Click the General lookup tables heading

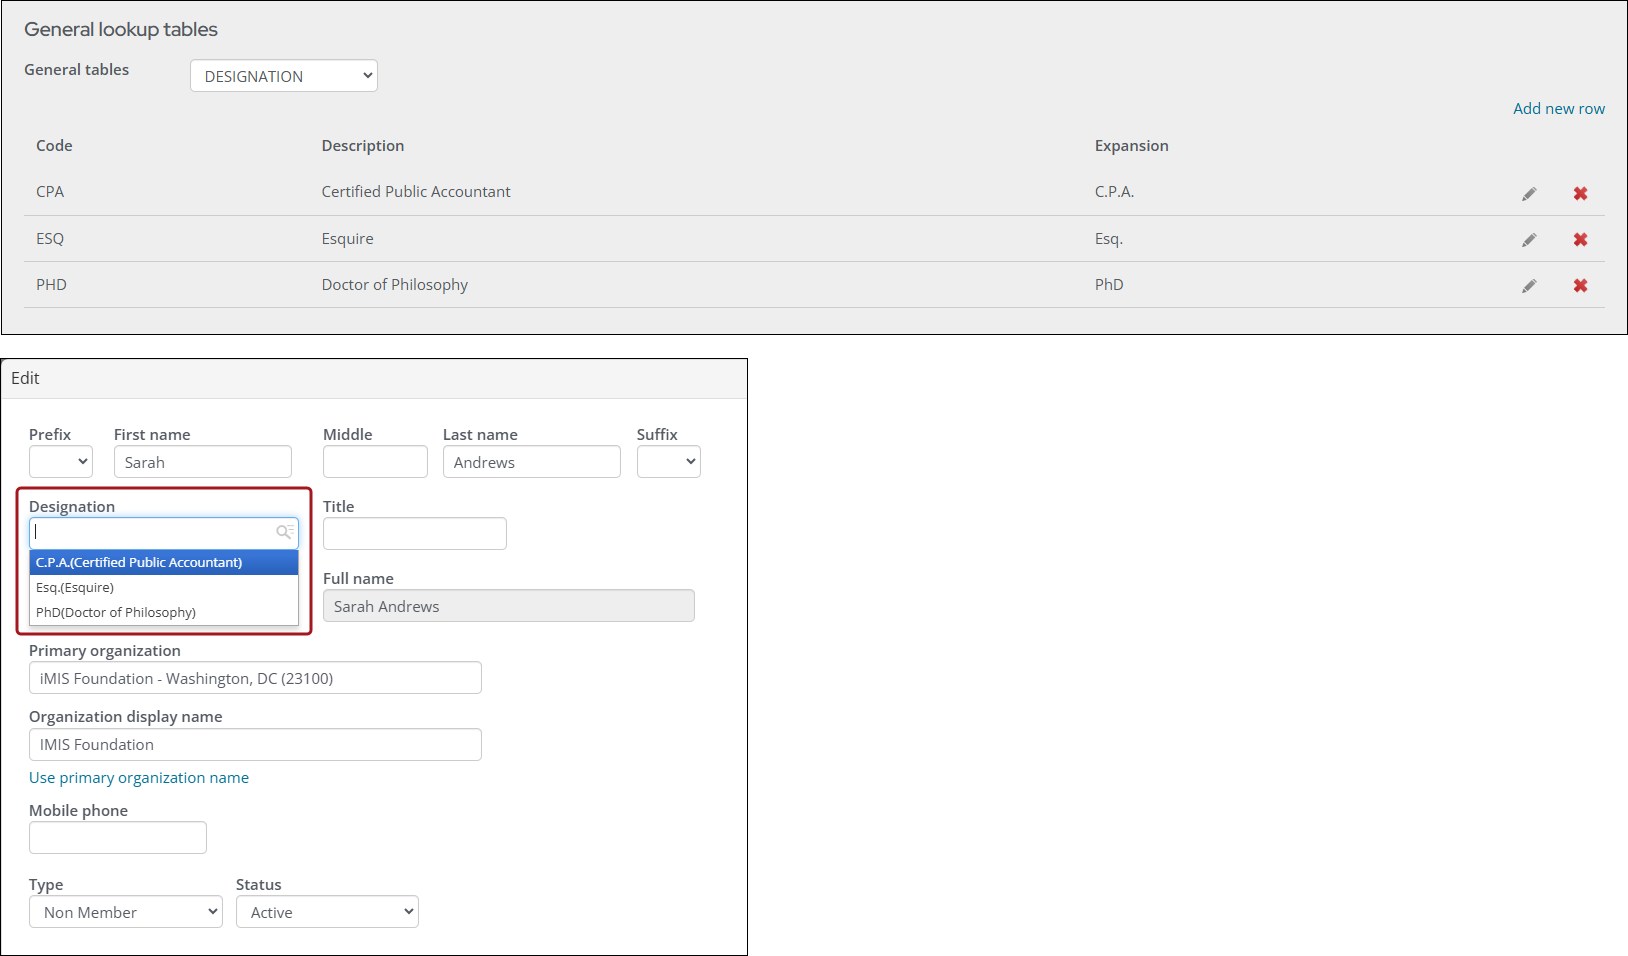tap(121, 30)
